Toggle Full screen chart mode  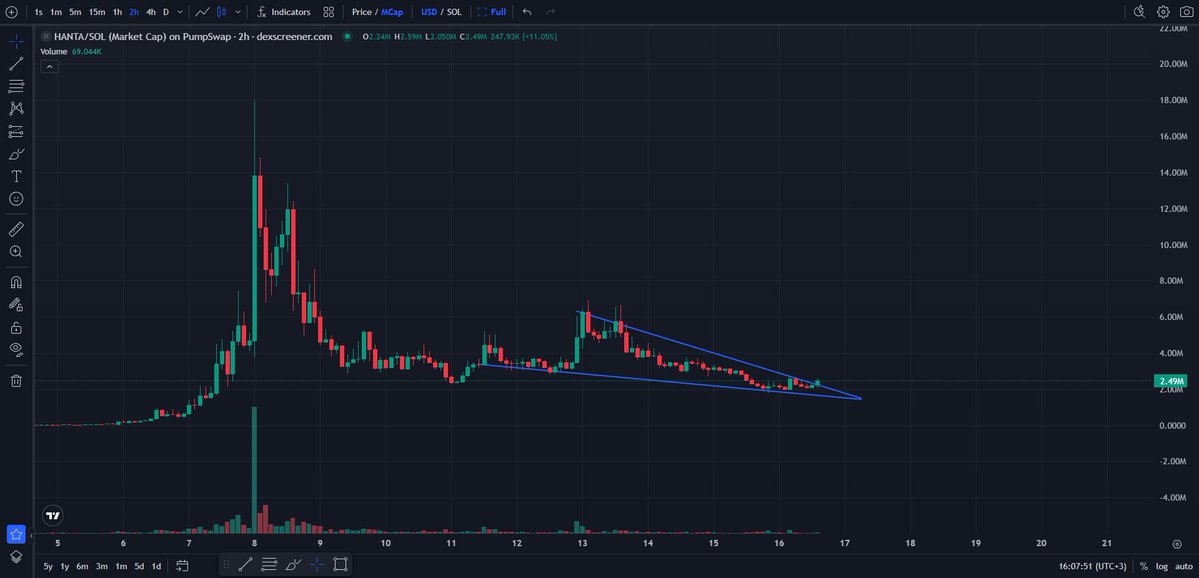491,12
